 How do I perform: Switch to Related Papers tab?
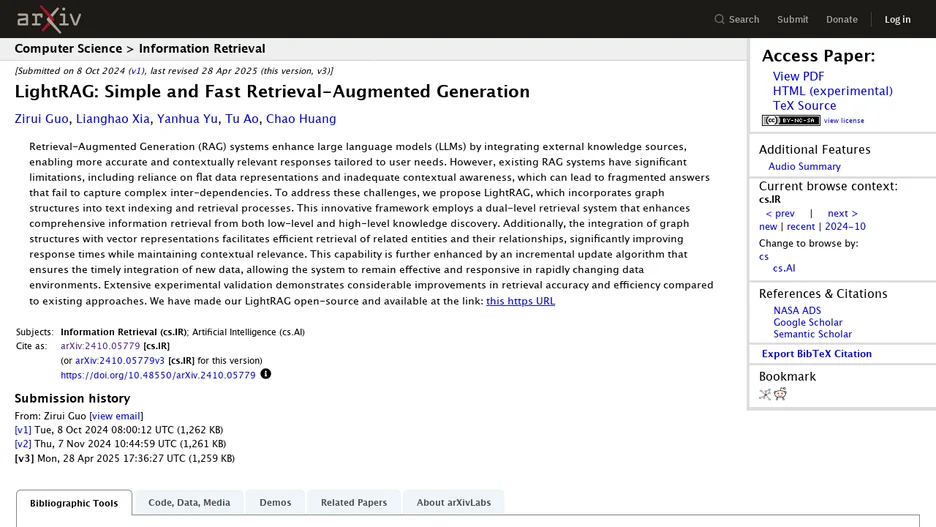coord(354,503)
